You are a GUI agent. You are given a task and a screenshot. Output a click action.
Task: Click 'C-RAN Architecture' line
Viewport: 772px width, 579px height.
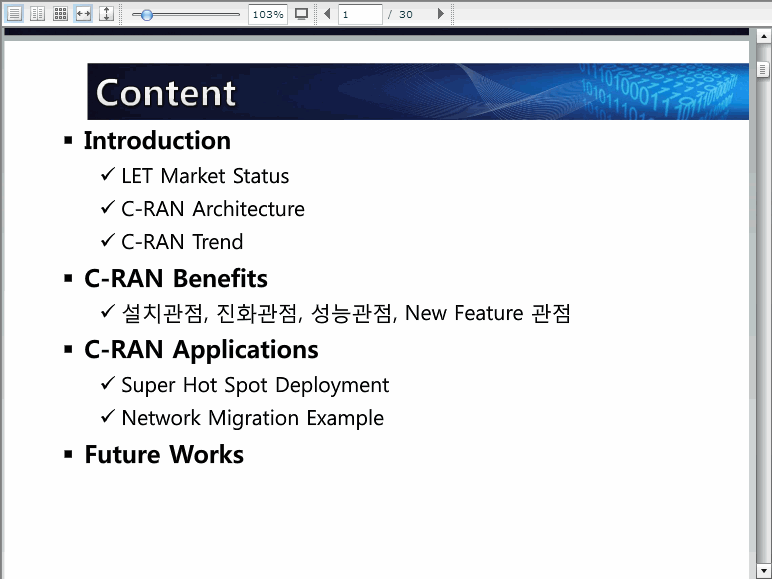pos(213,209)
